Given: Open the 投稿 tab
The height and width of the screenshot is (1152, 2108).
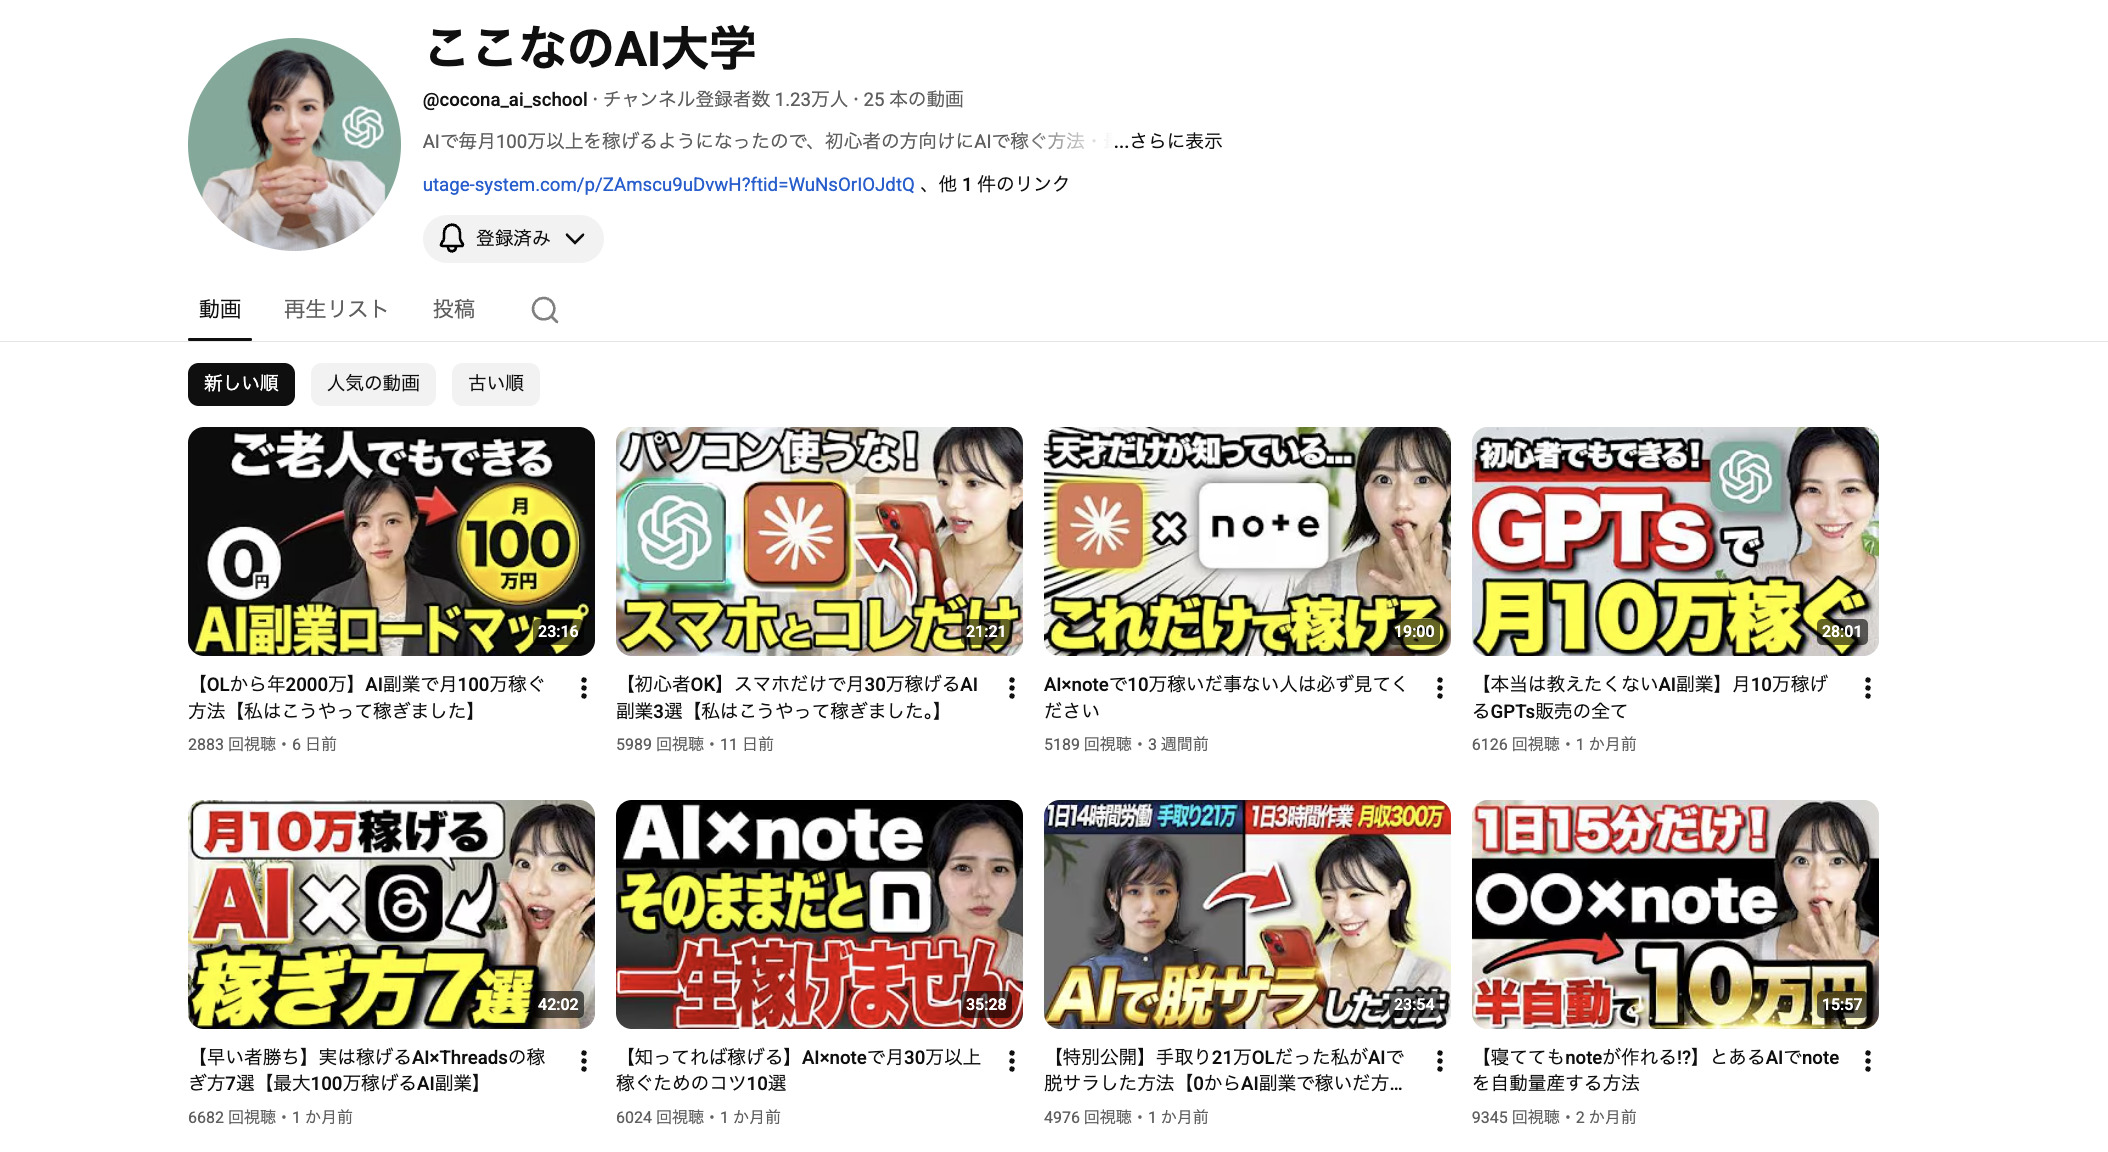Looking at the screenshot, I should 453,309.
